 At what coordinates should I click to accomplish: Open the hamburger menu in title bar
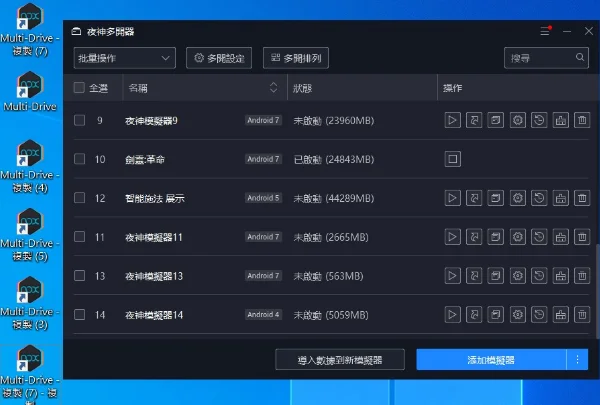click(545, 31)
